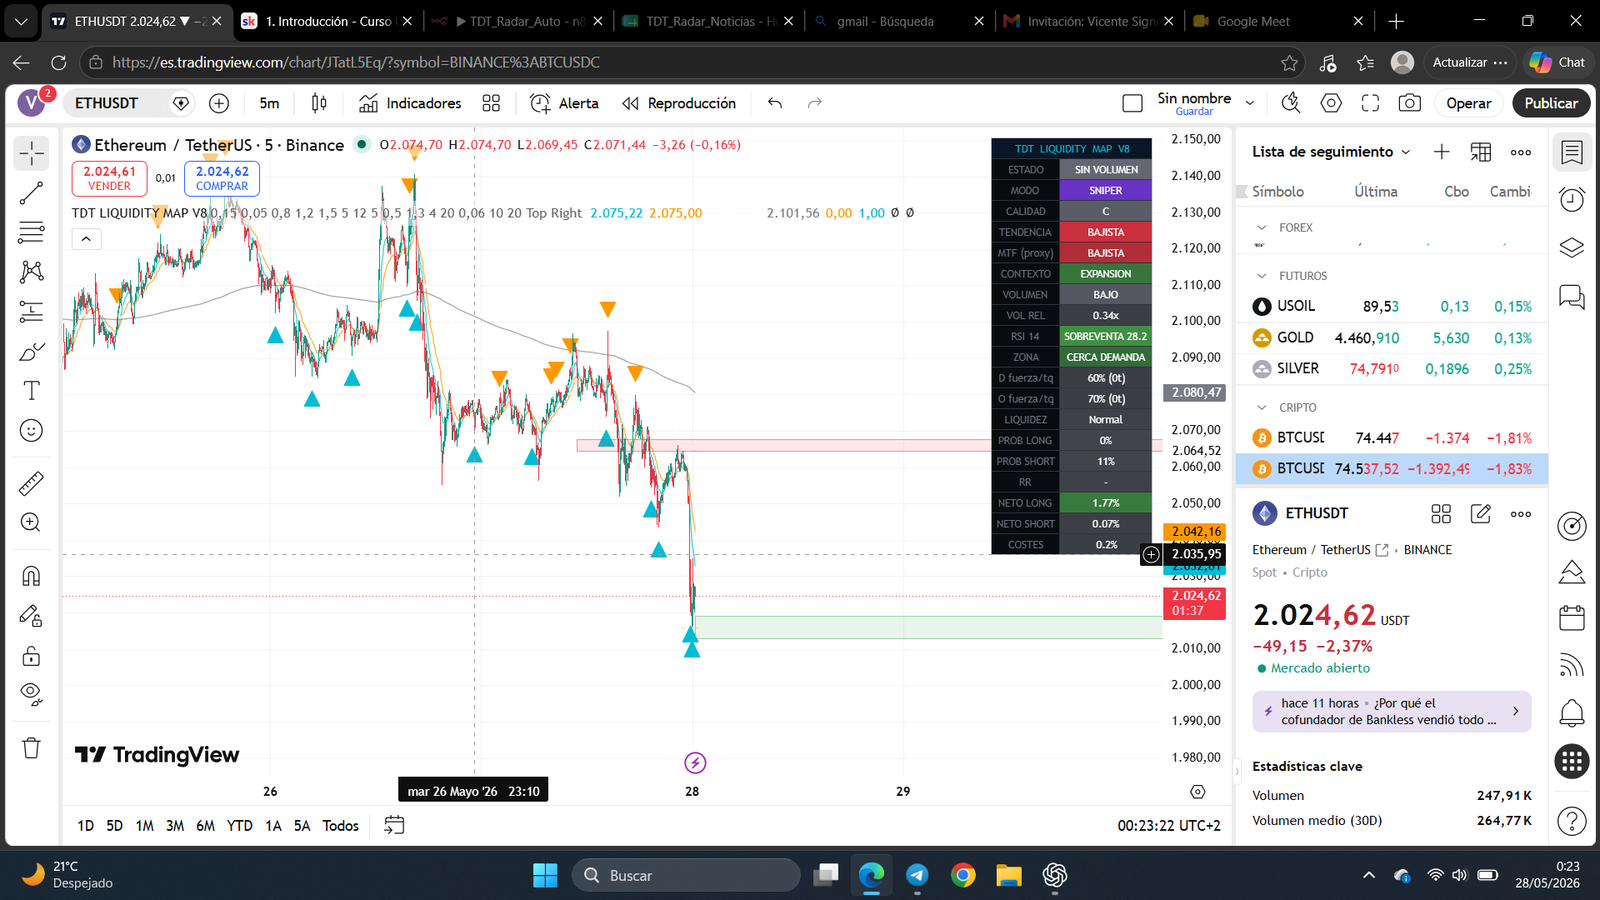
Task: Open the candlestick chart type menu
Action: pos(319,103)
